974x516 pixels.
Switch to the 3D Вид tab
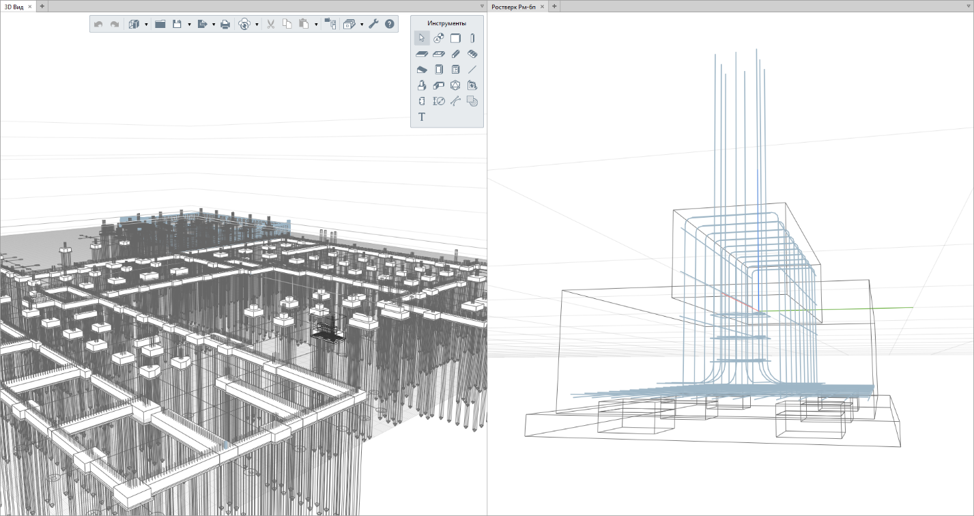pos(14,6)
